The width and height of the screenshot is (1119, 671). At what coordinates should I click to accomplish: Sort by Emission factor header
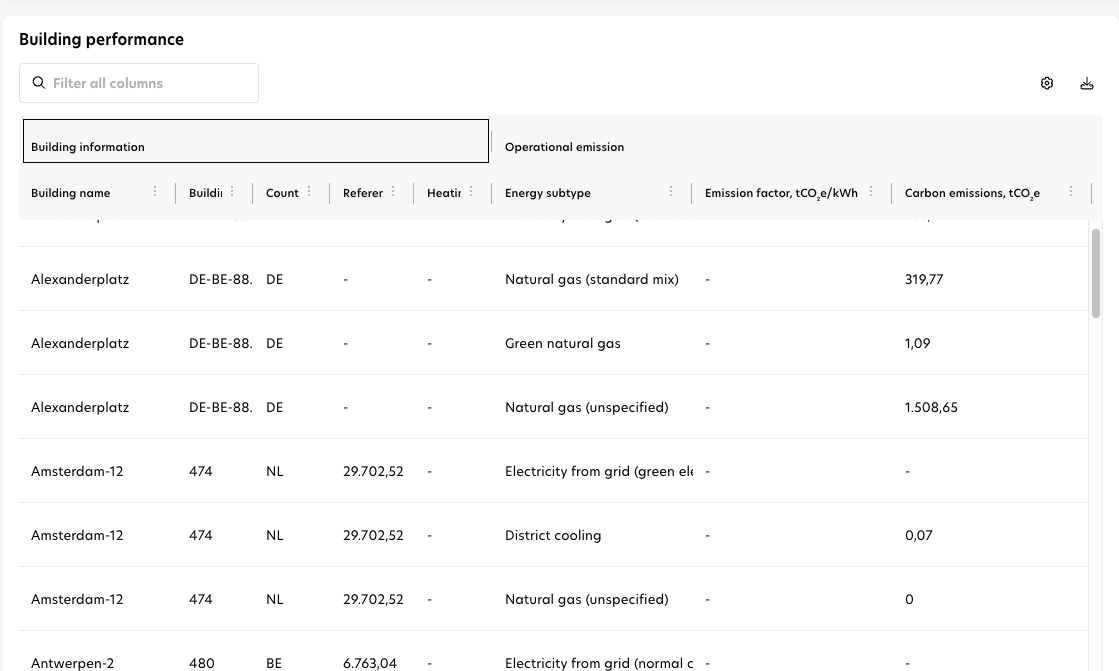coord(781,193)
